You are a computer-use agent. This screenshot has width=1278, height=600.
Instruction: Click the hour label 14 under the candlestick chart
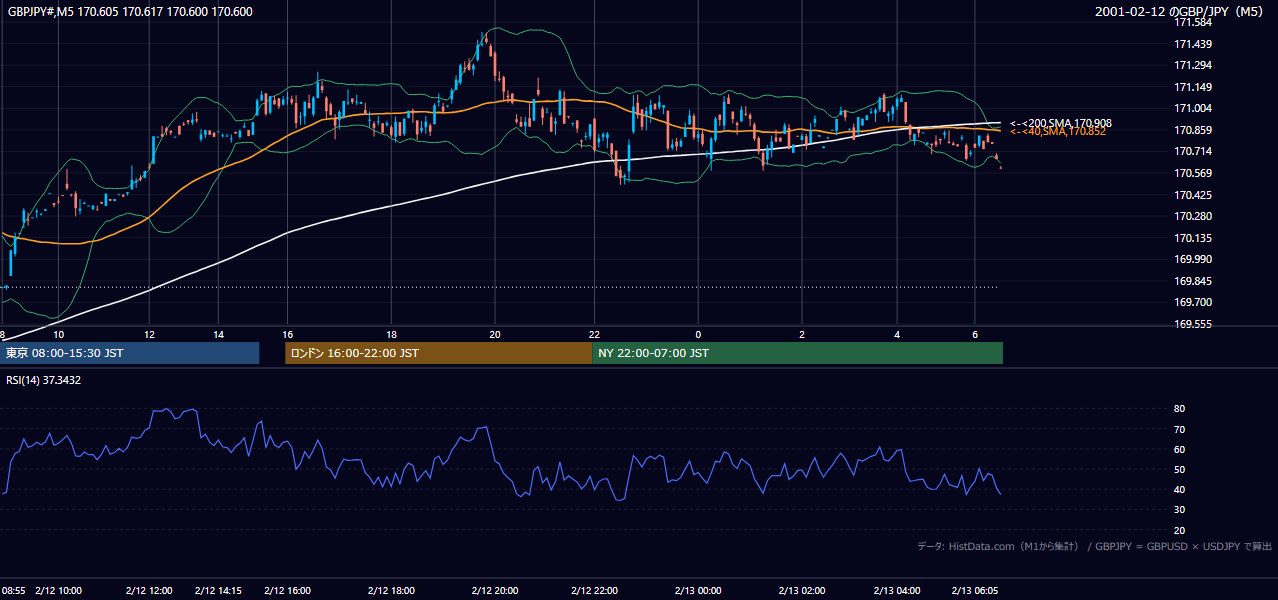pos(218,334)
